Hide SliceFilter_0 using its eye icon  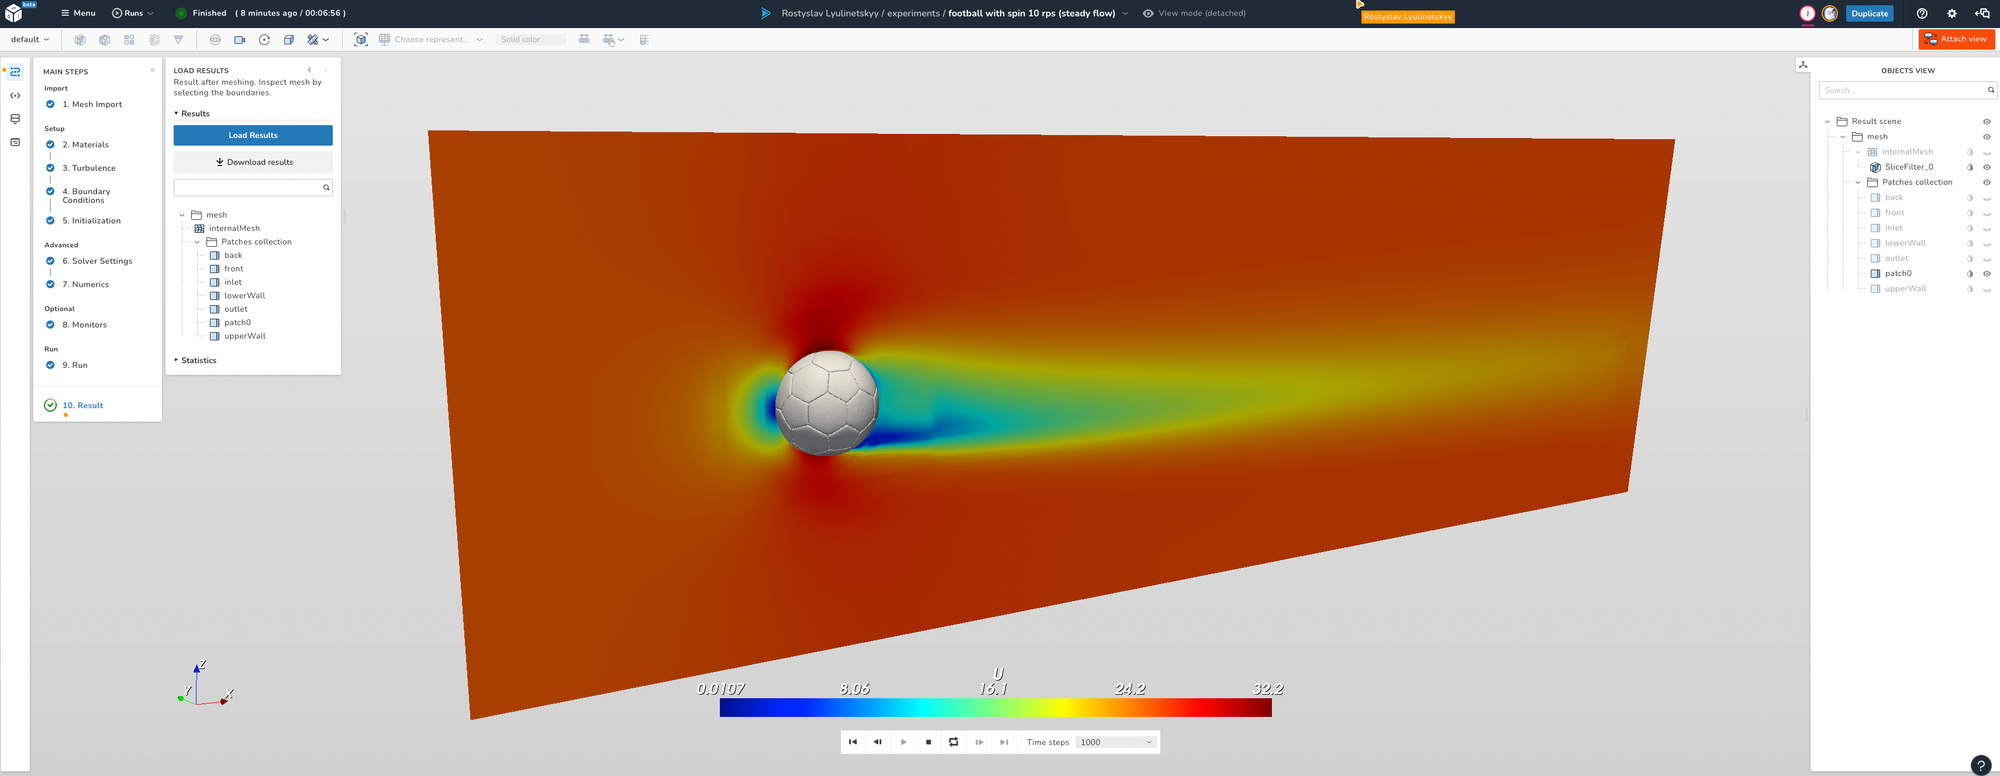tap(1987, 167)
